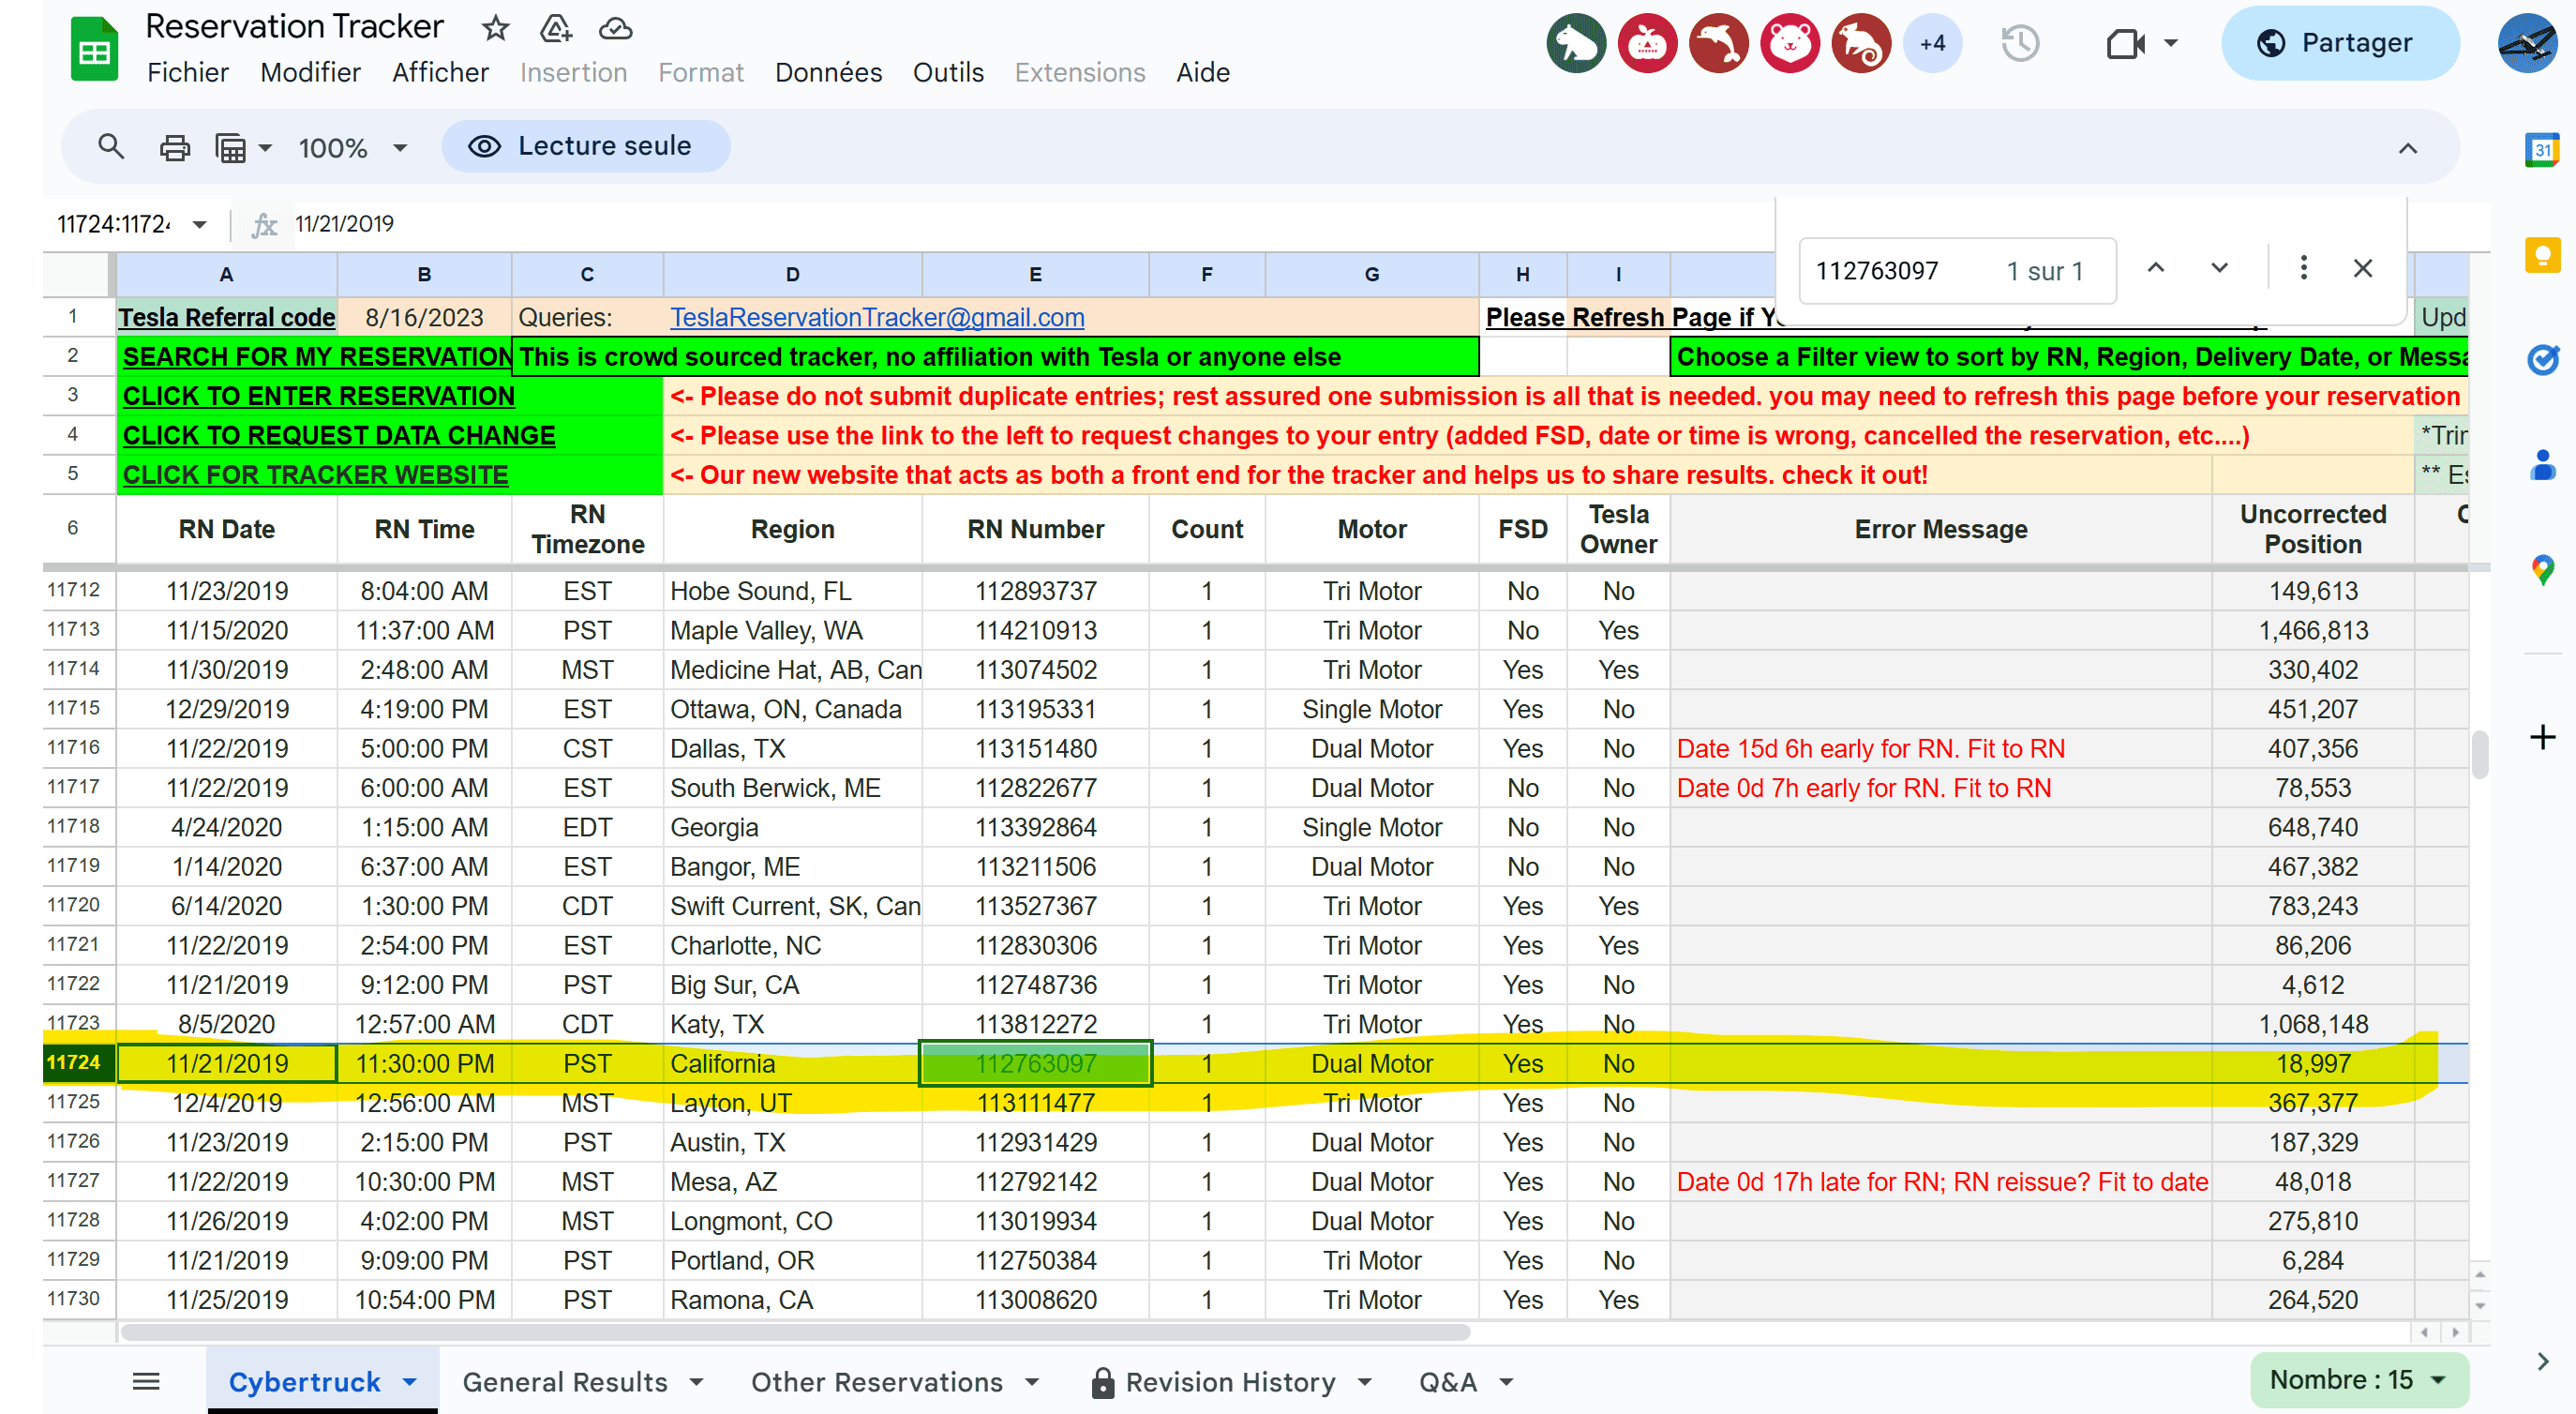The height and width of the screenshot is (1414, 2576).
Task: Click the search magnifier in toolbar
Action: 111,147
